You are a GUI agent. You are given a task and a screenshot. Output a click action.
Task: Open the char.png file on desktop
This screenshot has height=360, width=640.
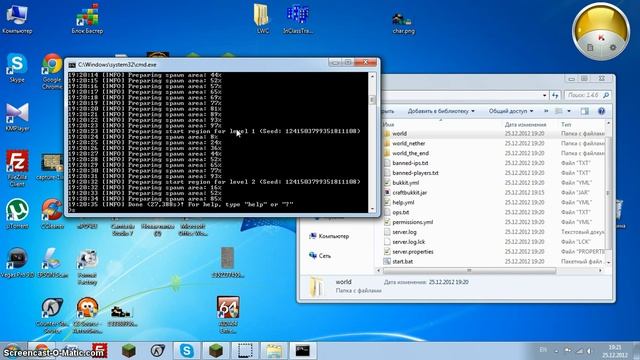coord(403,23)
